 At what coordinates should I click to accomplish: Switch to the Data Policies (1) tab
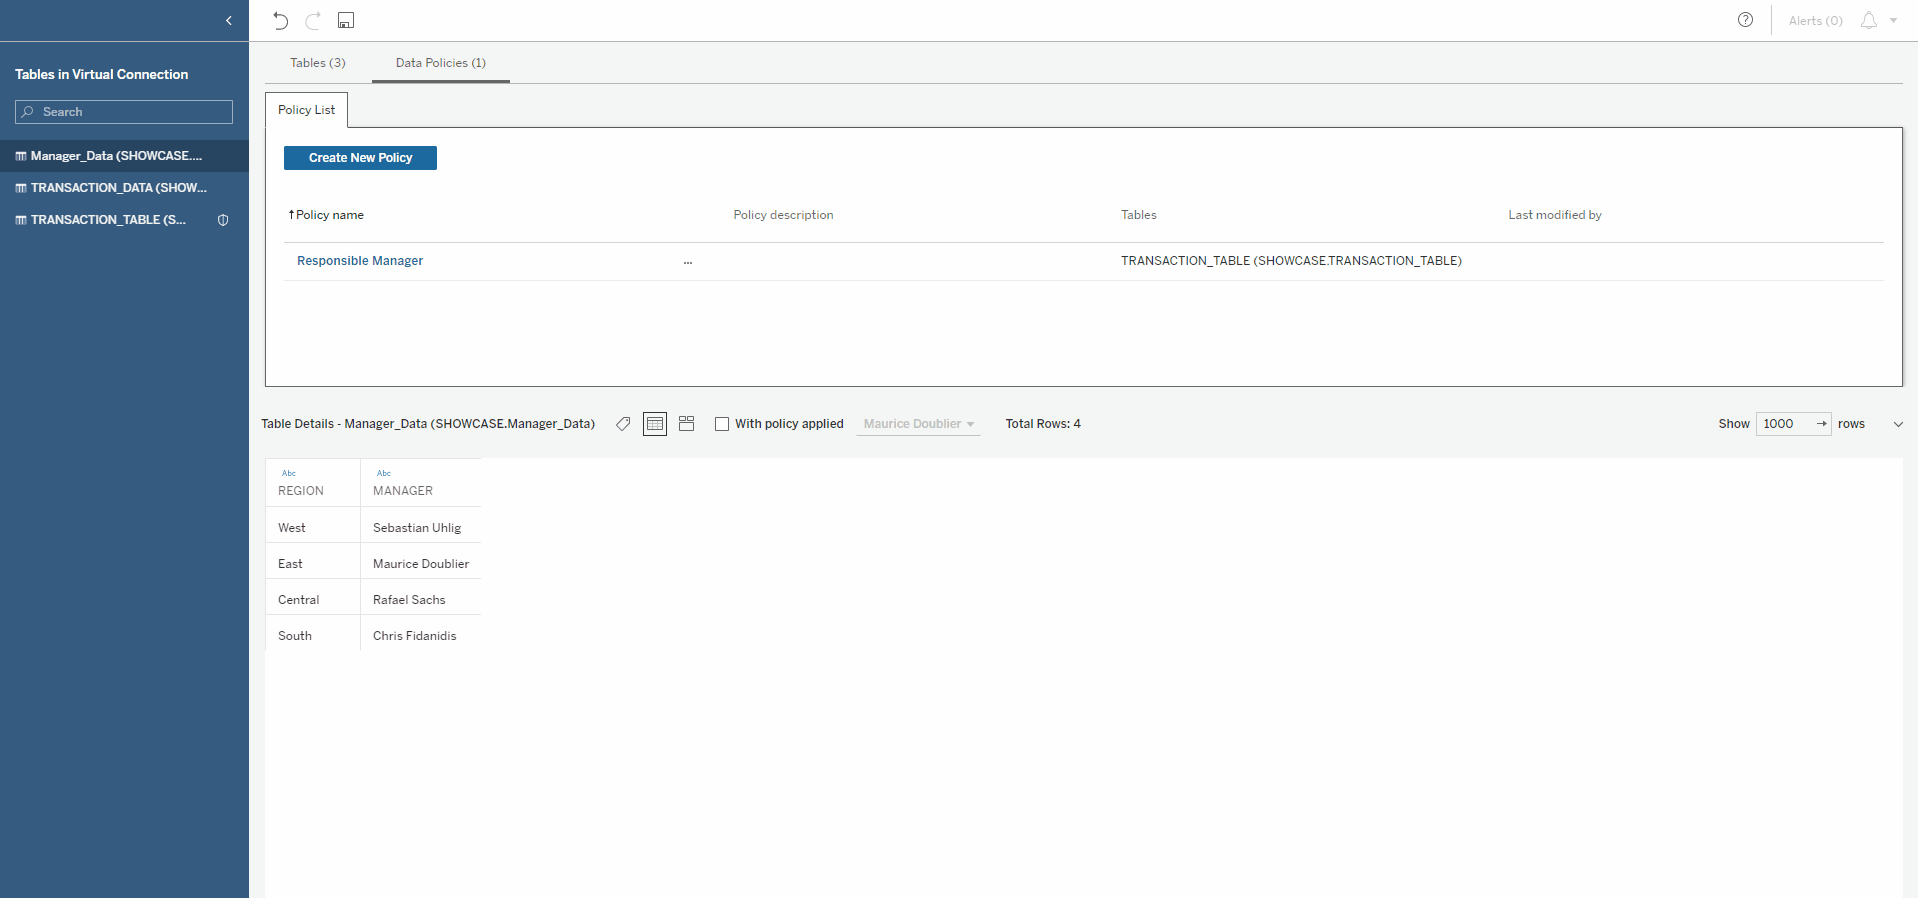tap(441, 63)
